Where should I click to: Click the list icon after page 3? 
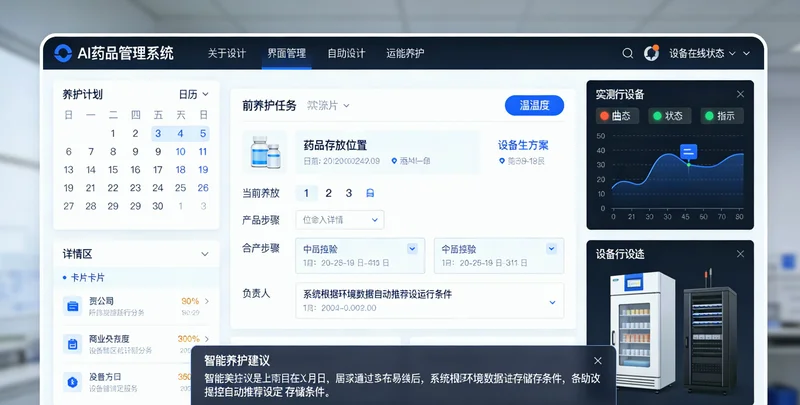click(370, 193)
